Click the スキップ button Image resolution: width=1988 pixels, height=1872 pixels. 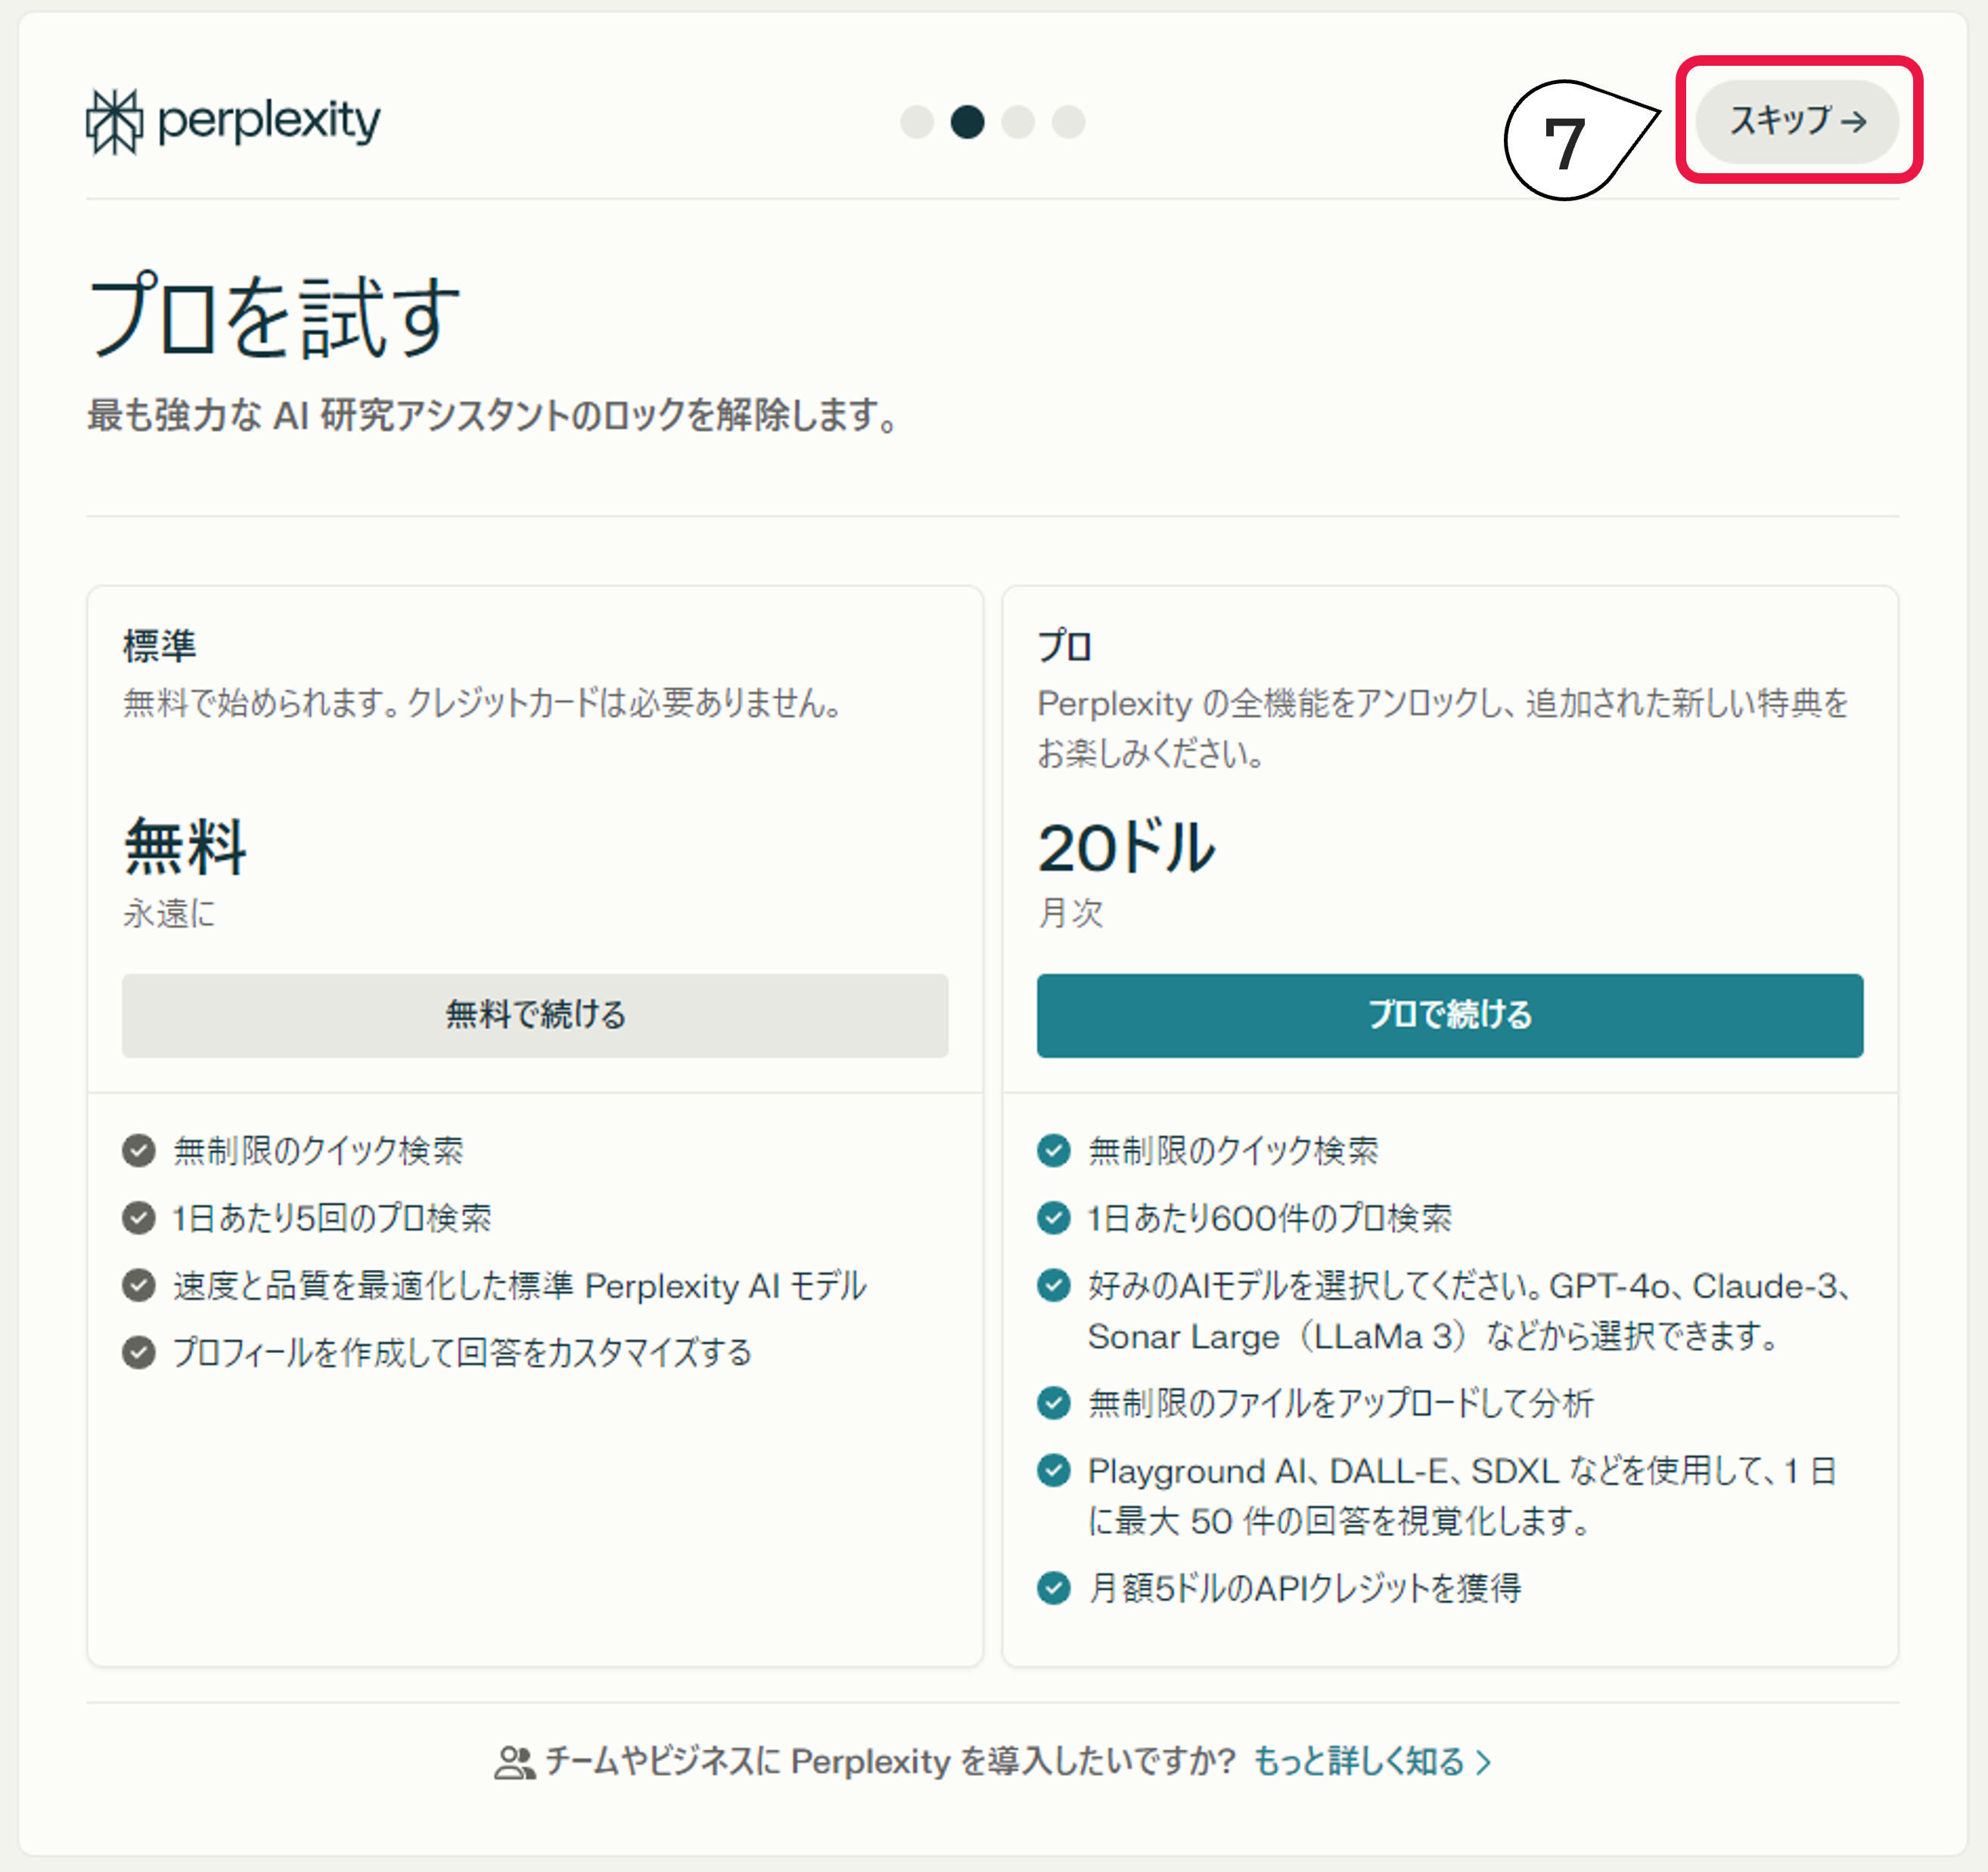tap(1797, 121)
